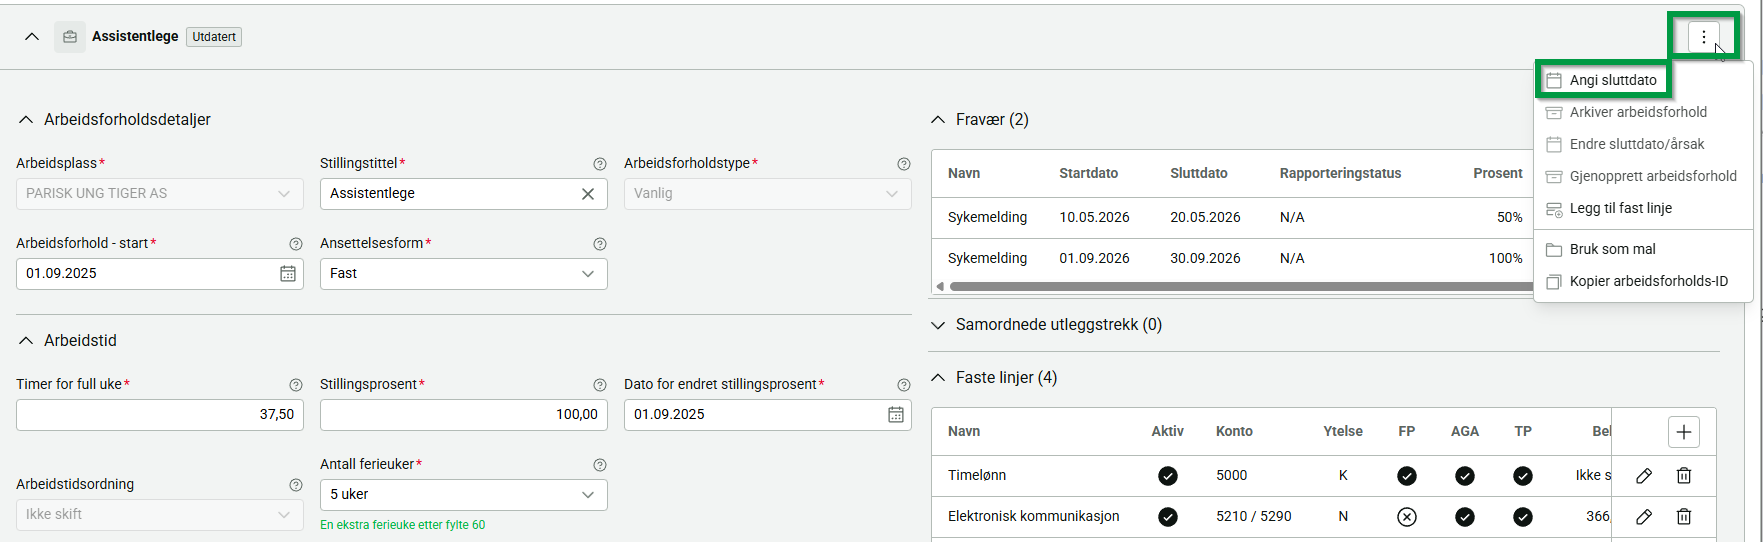Select Endre sluttdato/årsak menu entry
1763x542 pixels.
coord(1643,144)
